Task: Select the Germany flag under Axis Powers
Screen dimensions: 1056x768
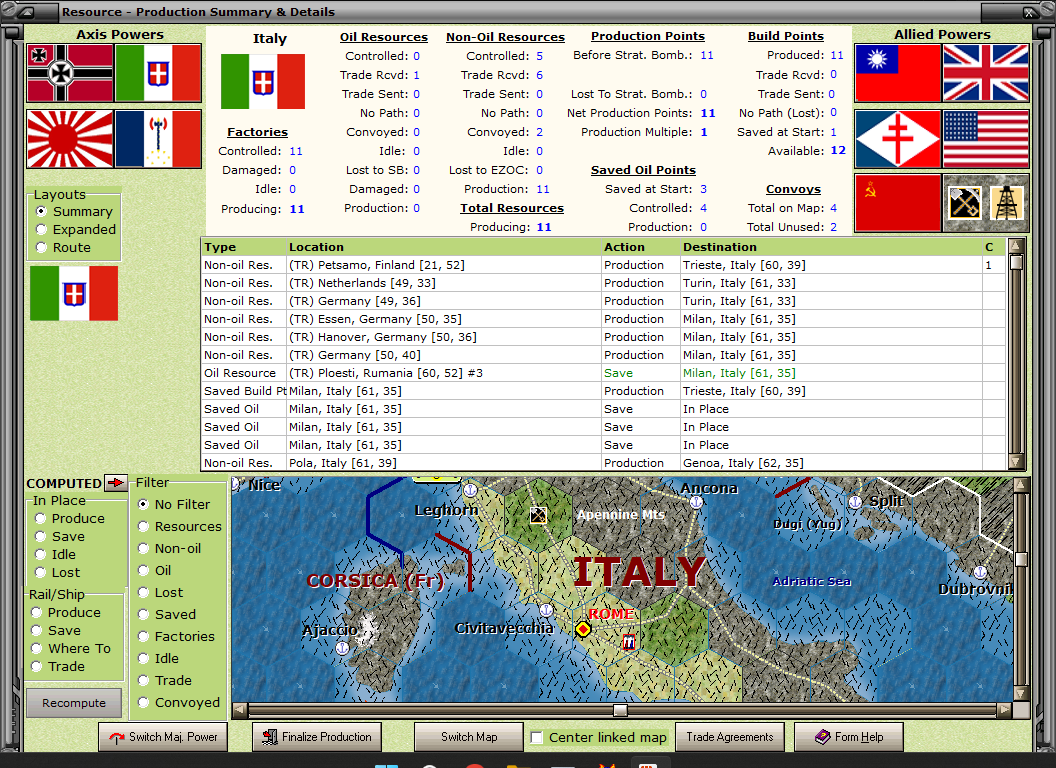Action: coord(70,73)
